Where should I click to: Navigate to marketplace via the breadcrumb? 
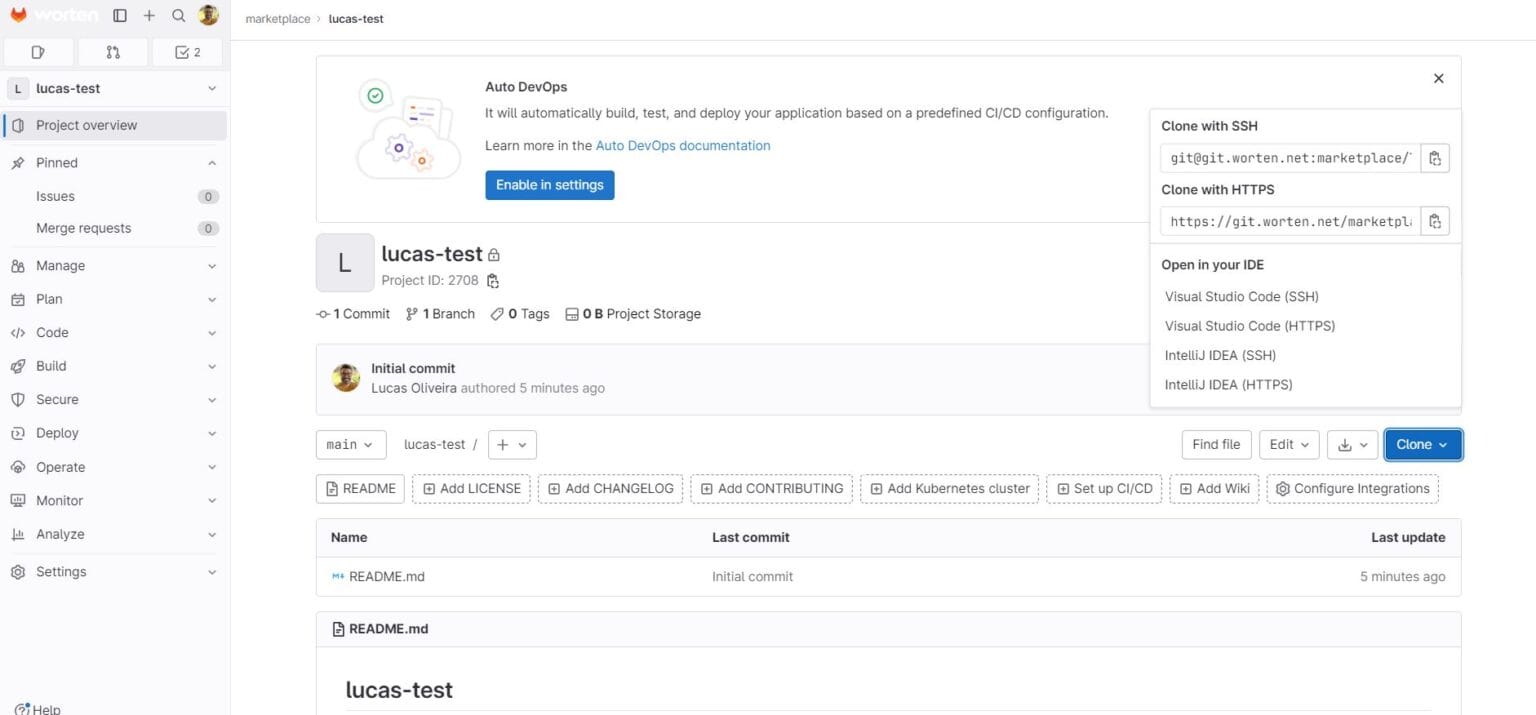pyautogui.click(x=277, y=18)
